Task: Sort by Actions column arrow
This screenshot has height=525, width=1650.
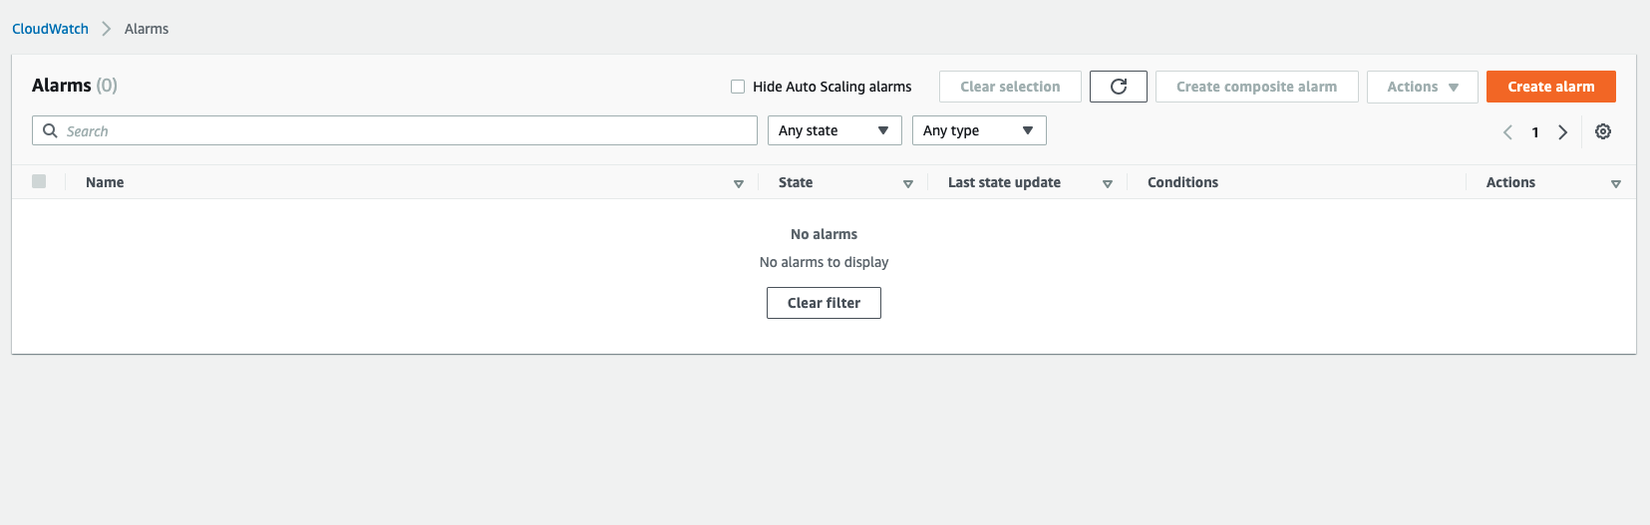Action: [1616, 184]
